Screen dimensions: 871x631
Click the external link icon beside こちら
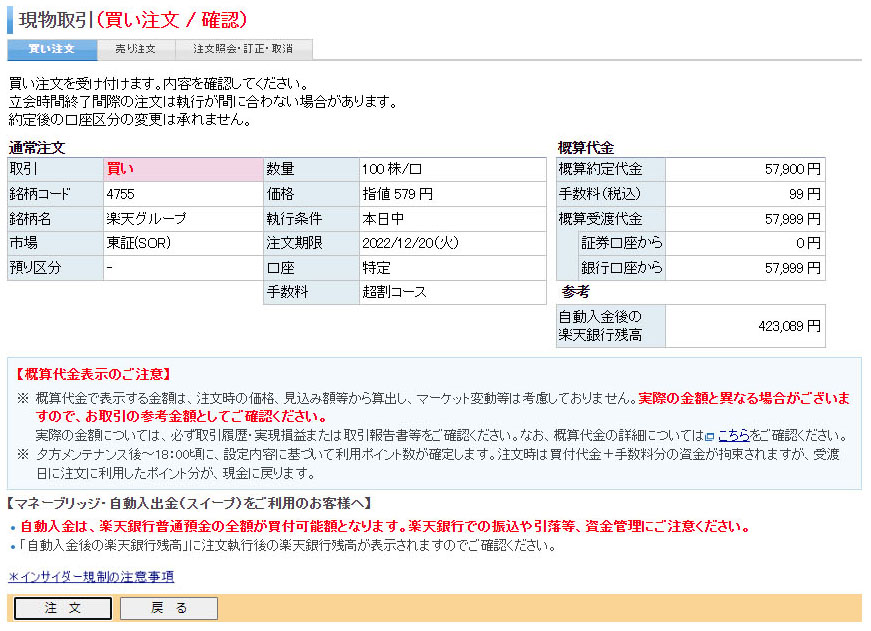(710, 437)
